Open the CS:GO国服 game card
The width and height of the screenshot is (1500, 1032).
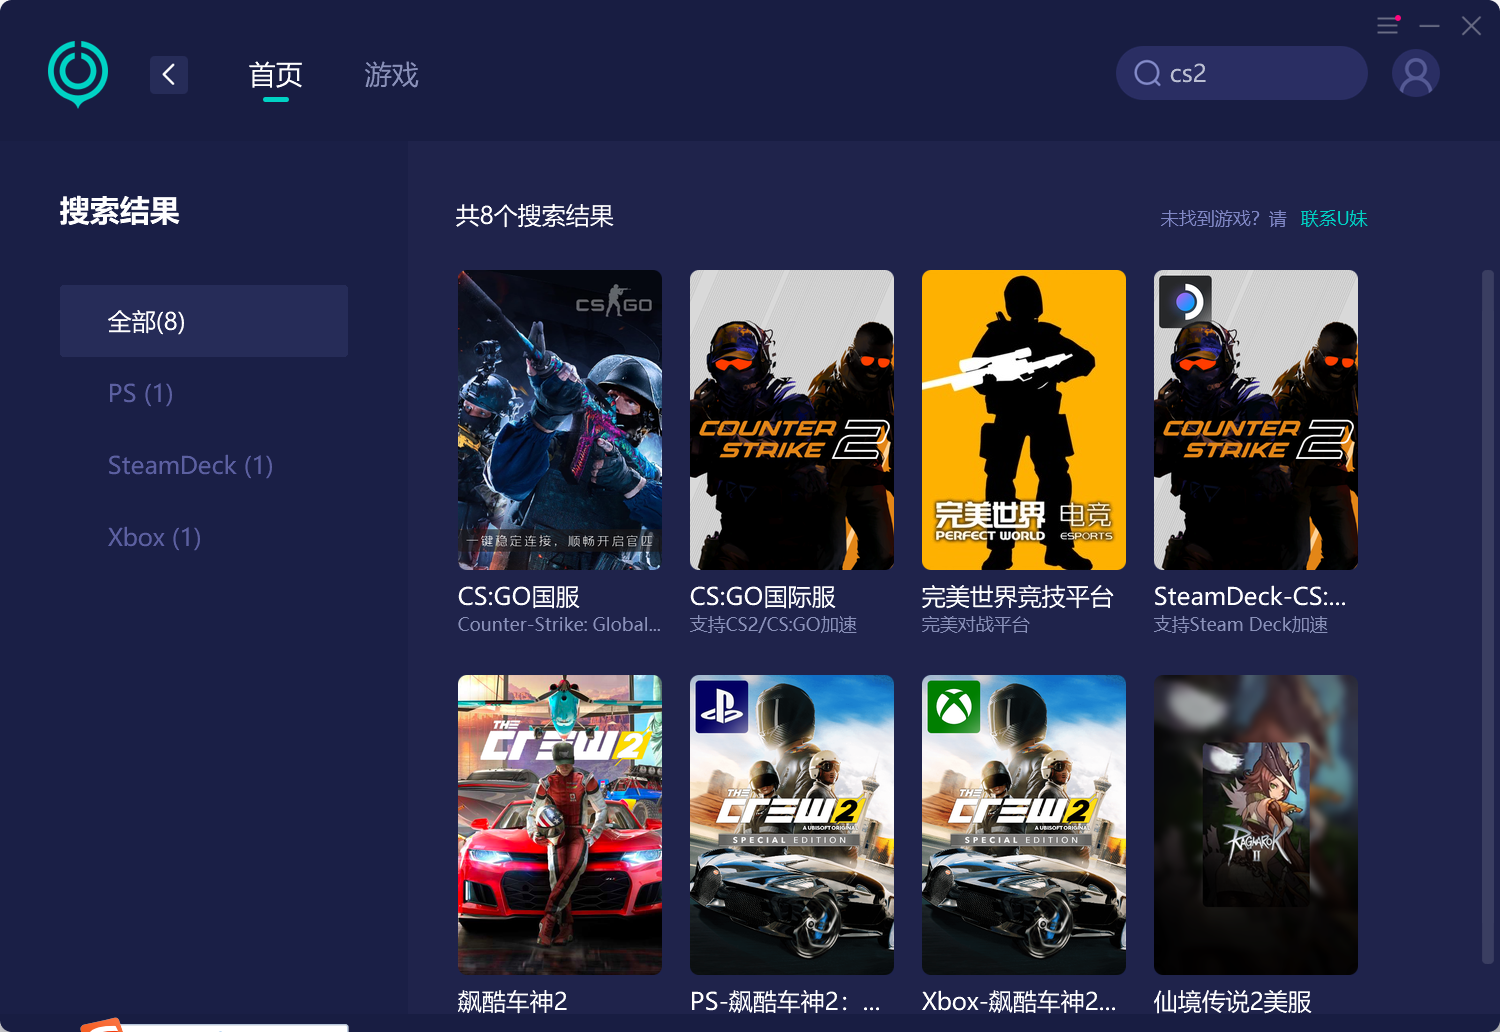pos(559,420)
